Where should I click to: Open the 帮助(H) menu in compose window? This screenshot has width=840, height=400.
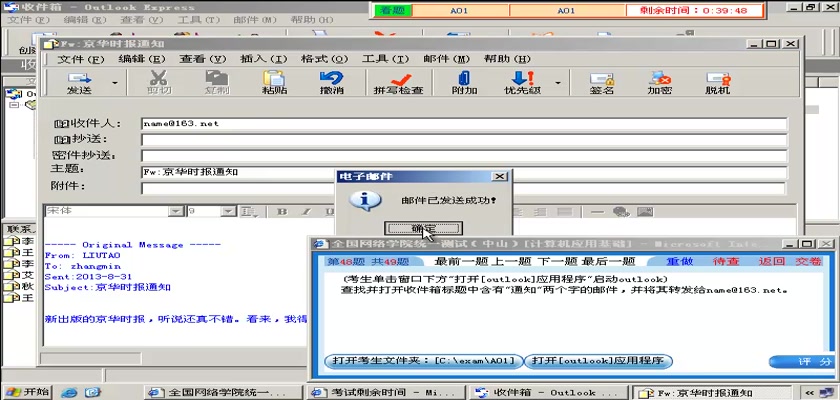(507, 59)
